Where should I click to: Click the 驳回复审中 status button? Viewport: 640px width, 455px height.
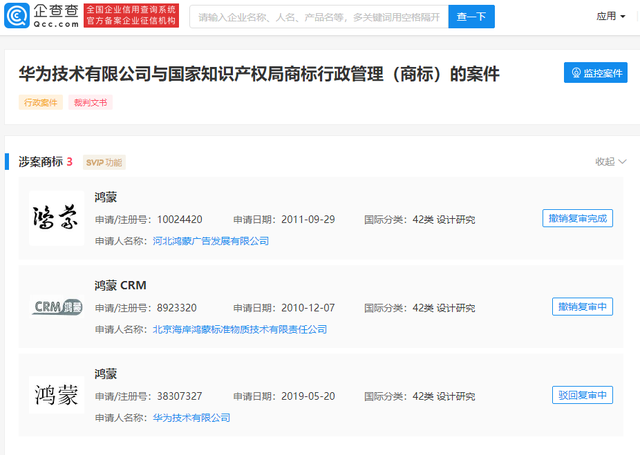click(x=582, y=395)
